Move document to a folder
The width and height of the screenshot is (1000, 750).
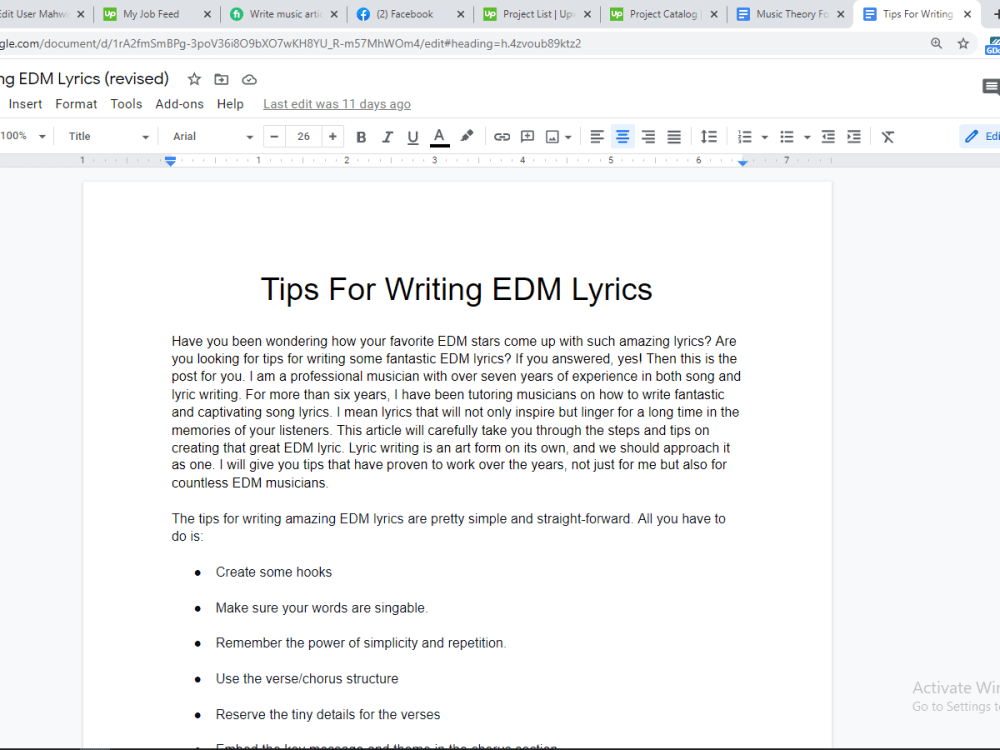click(221, 79)
